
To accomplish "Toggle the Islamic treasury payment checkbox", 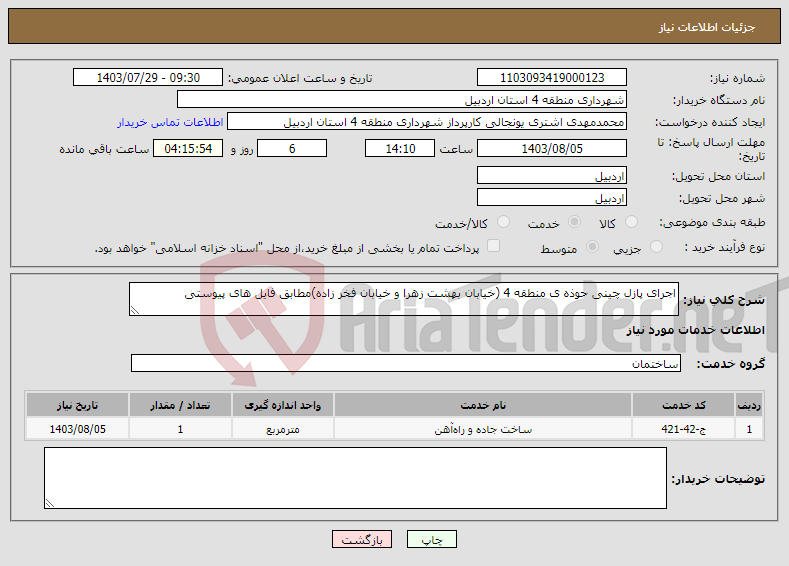I will click(x=494, y=246).
